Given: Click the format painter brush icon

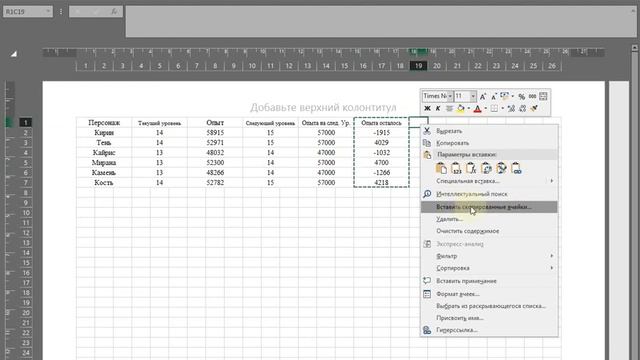Looking at the screenshot, I should tap(534, 109).
